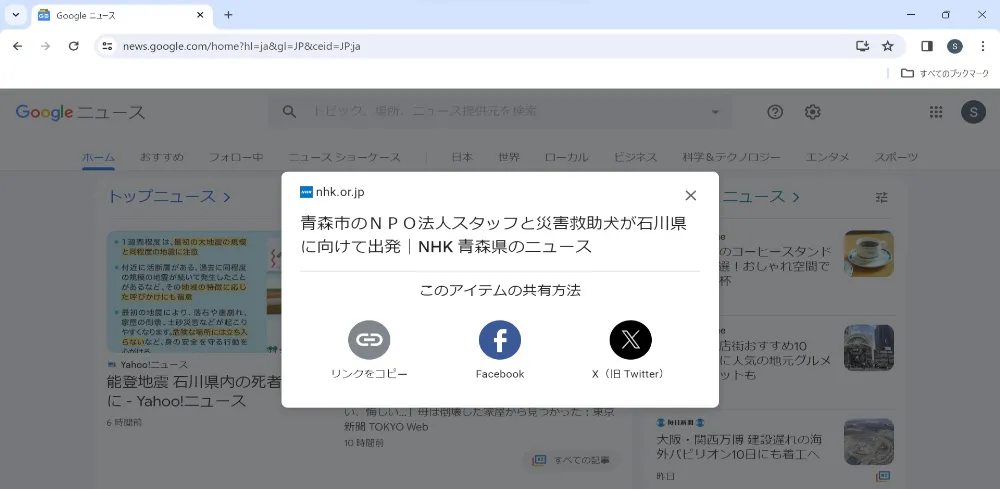Screen dimensions: 1000x489
Task: Close the Google ニュース tab
Action: click(200, 15)
